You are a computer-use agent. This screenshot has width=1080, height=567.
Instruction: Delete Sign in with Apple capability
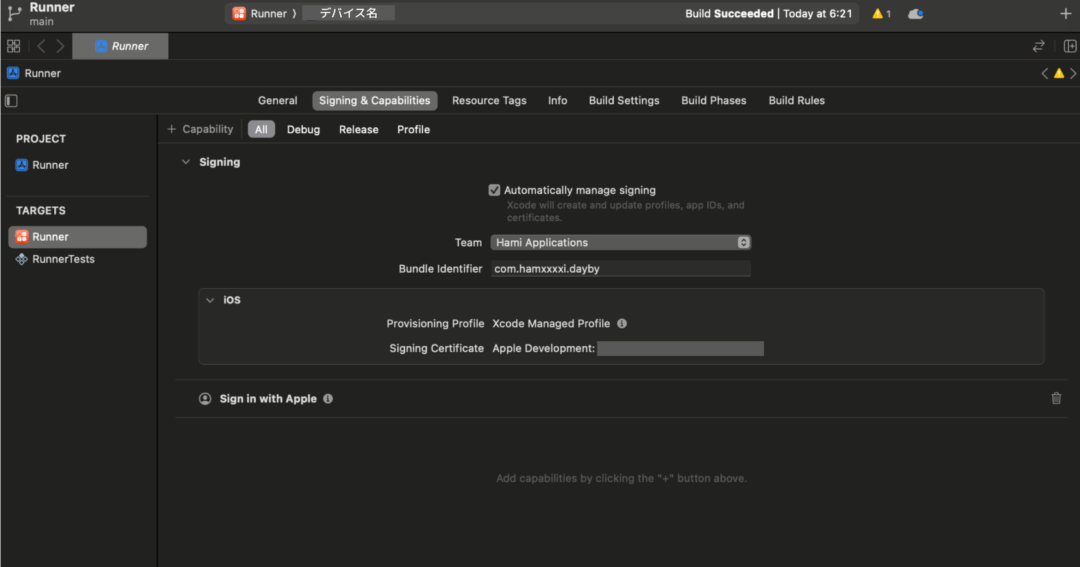[x=1056, y=398]
